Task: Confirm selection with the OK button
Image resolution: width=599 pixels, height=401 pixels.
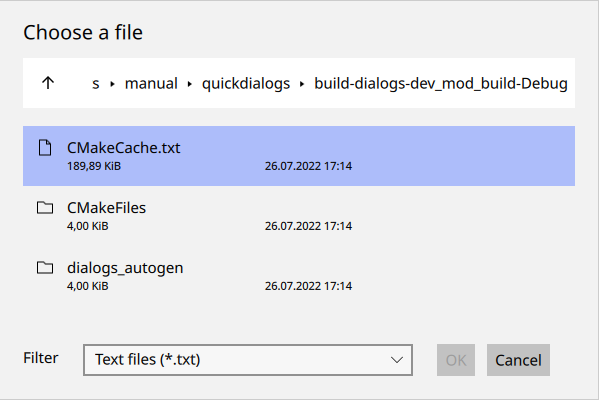Action: point(456,360)
